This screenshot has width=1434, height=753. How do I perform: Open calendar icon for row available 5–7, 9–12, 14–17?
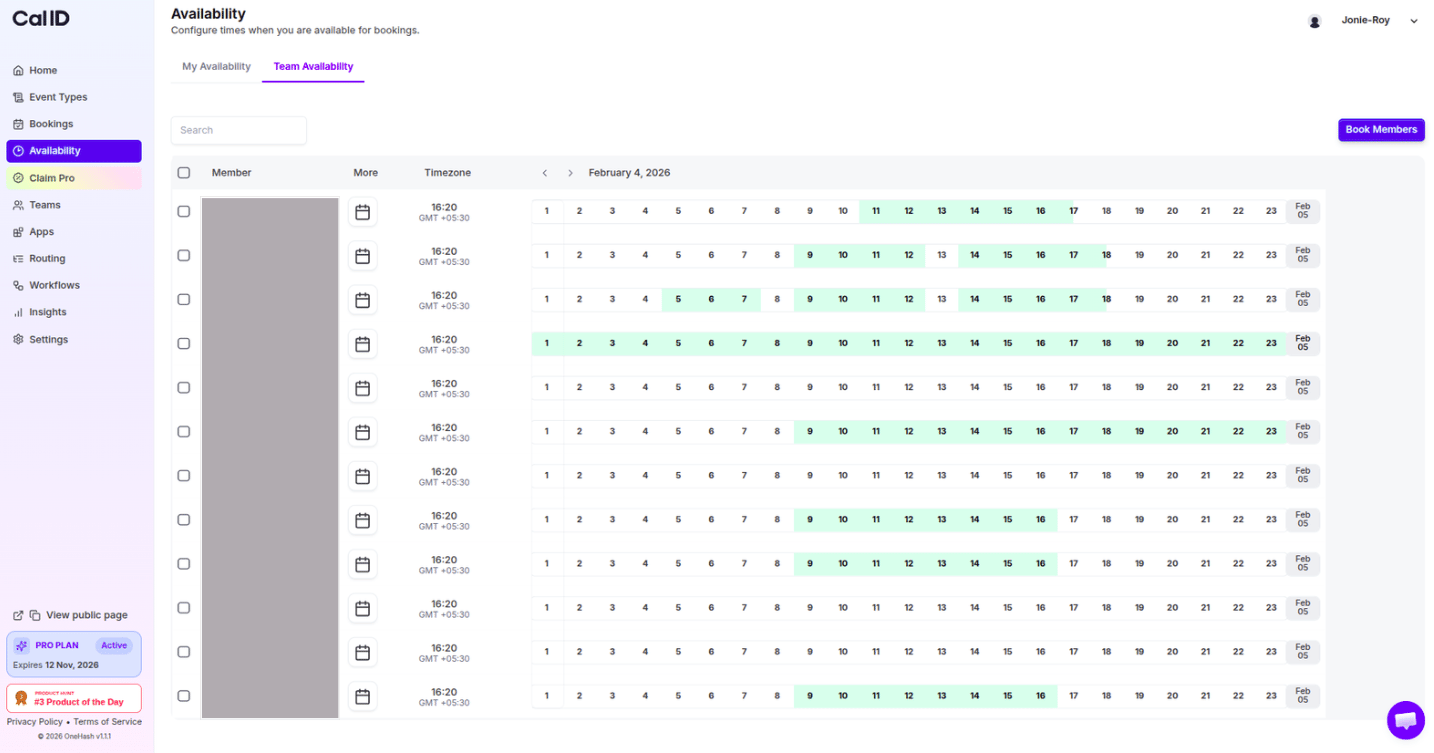point(362,300)
